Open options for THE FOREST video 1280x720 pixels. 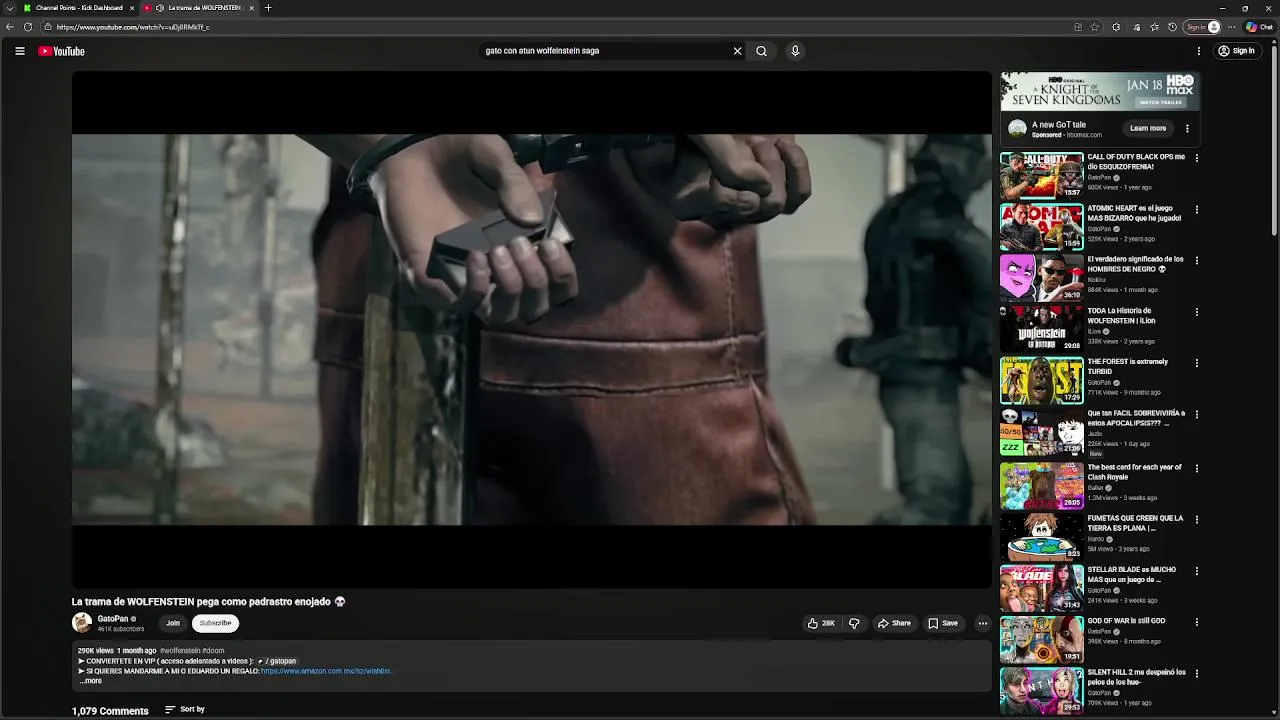pyautogui.click(x=1196, y=363)
